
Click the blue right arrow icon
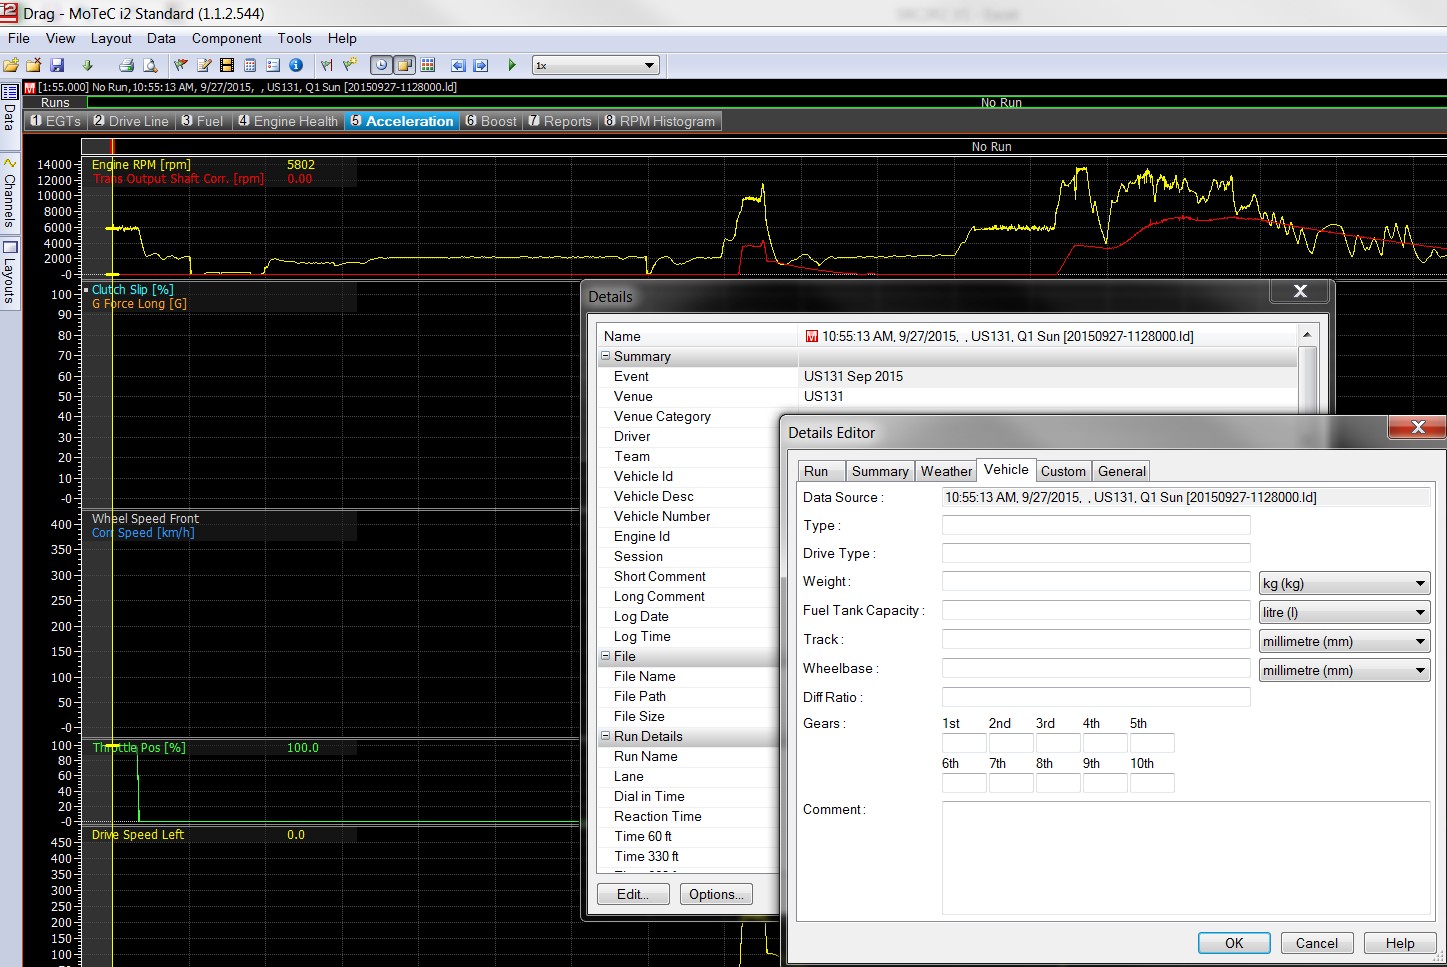coord(481,65)
